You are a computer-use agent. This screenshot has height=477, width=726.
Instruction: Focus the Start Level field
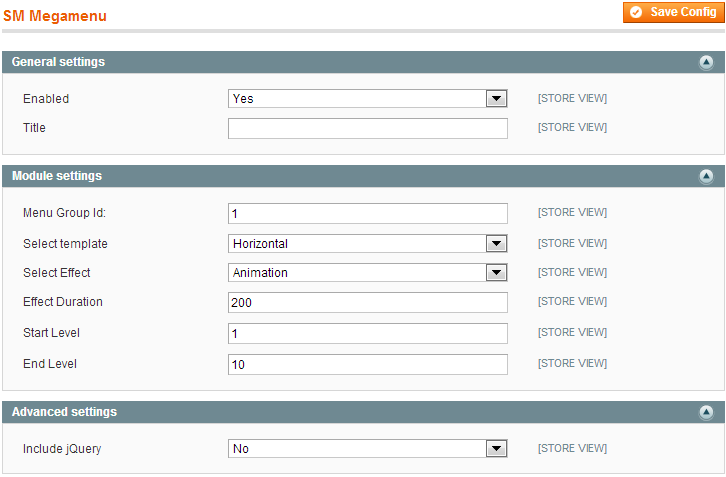(x=368, y=333)
